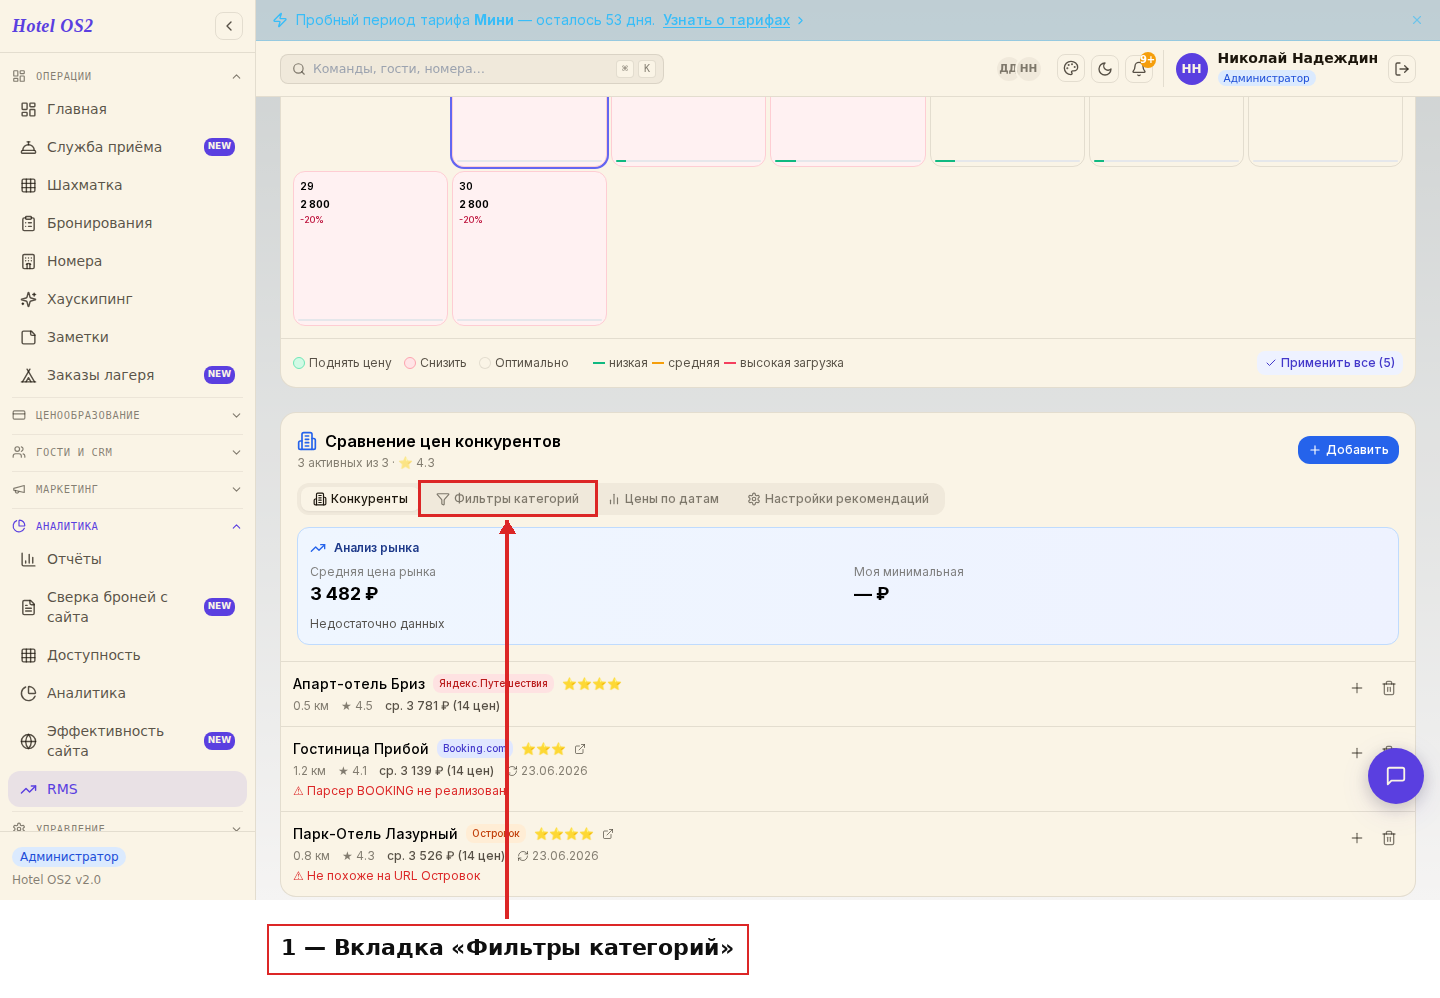The height and width of the screenshot is (998, 1440).
Task: Open Заметки page
Action: click(x=127, y=337)
